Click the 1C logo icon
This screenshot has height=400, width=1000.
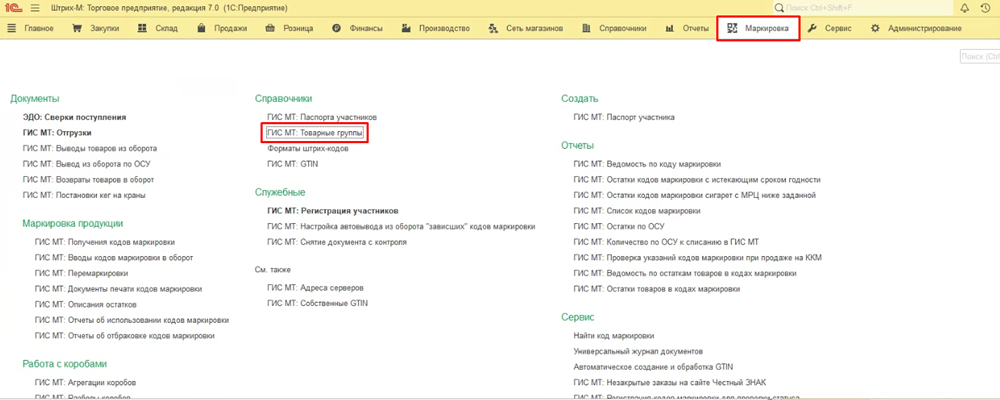coord(14,7)
